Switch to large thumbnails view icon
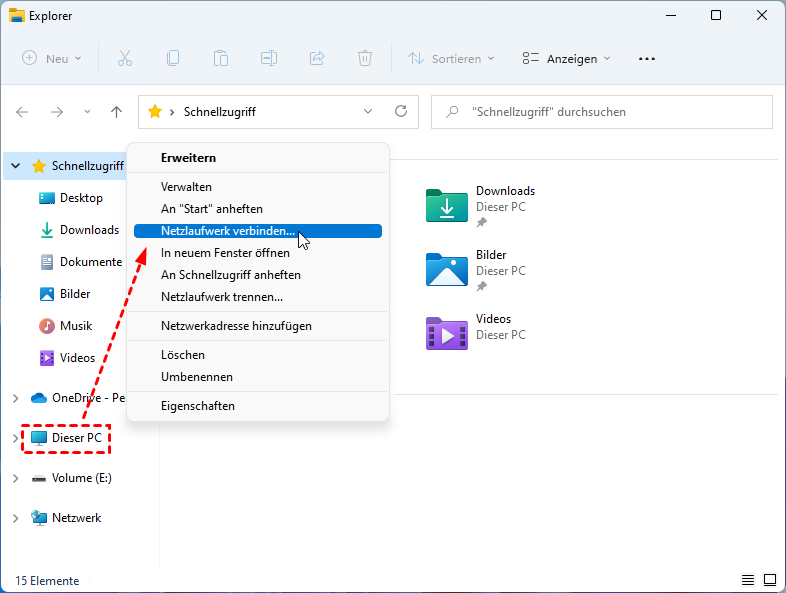 click(770, 580)
